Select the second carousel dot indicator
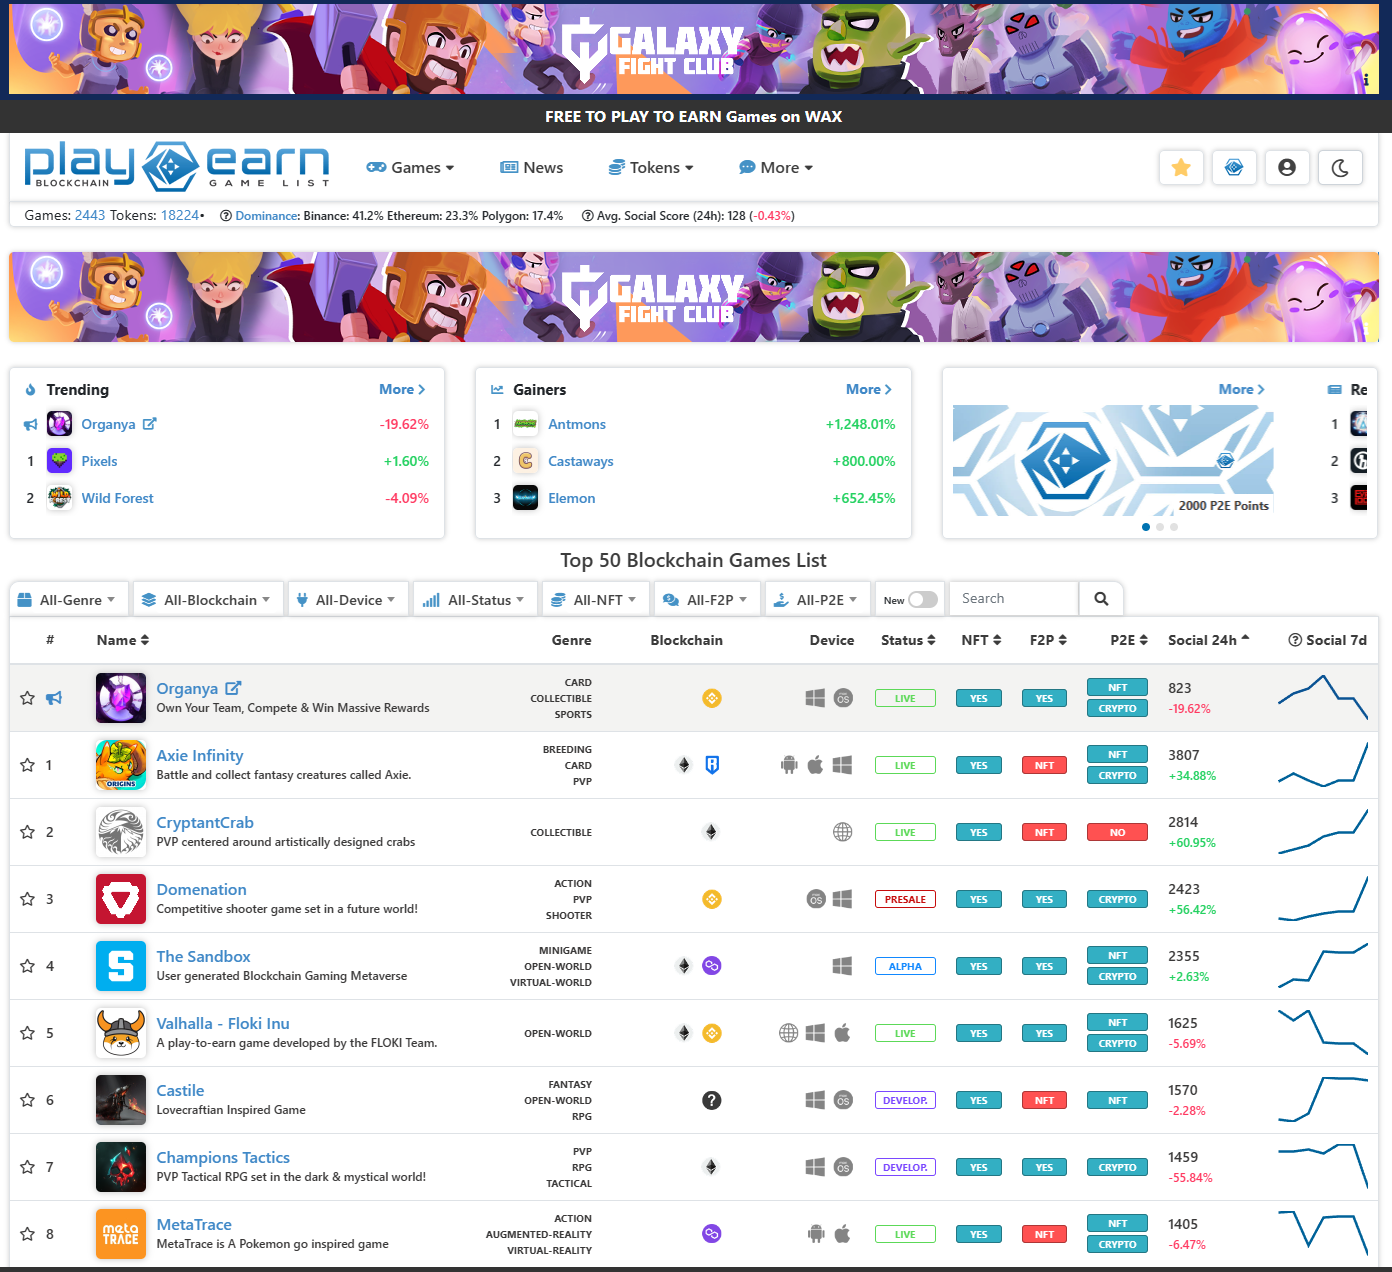Viewport: 1392px width, 1272px height. [x=1160, y=527]
